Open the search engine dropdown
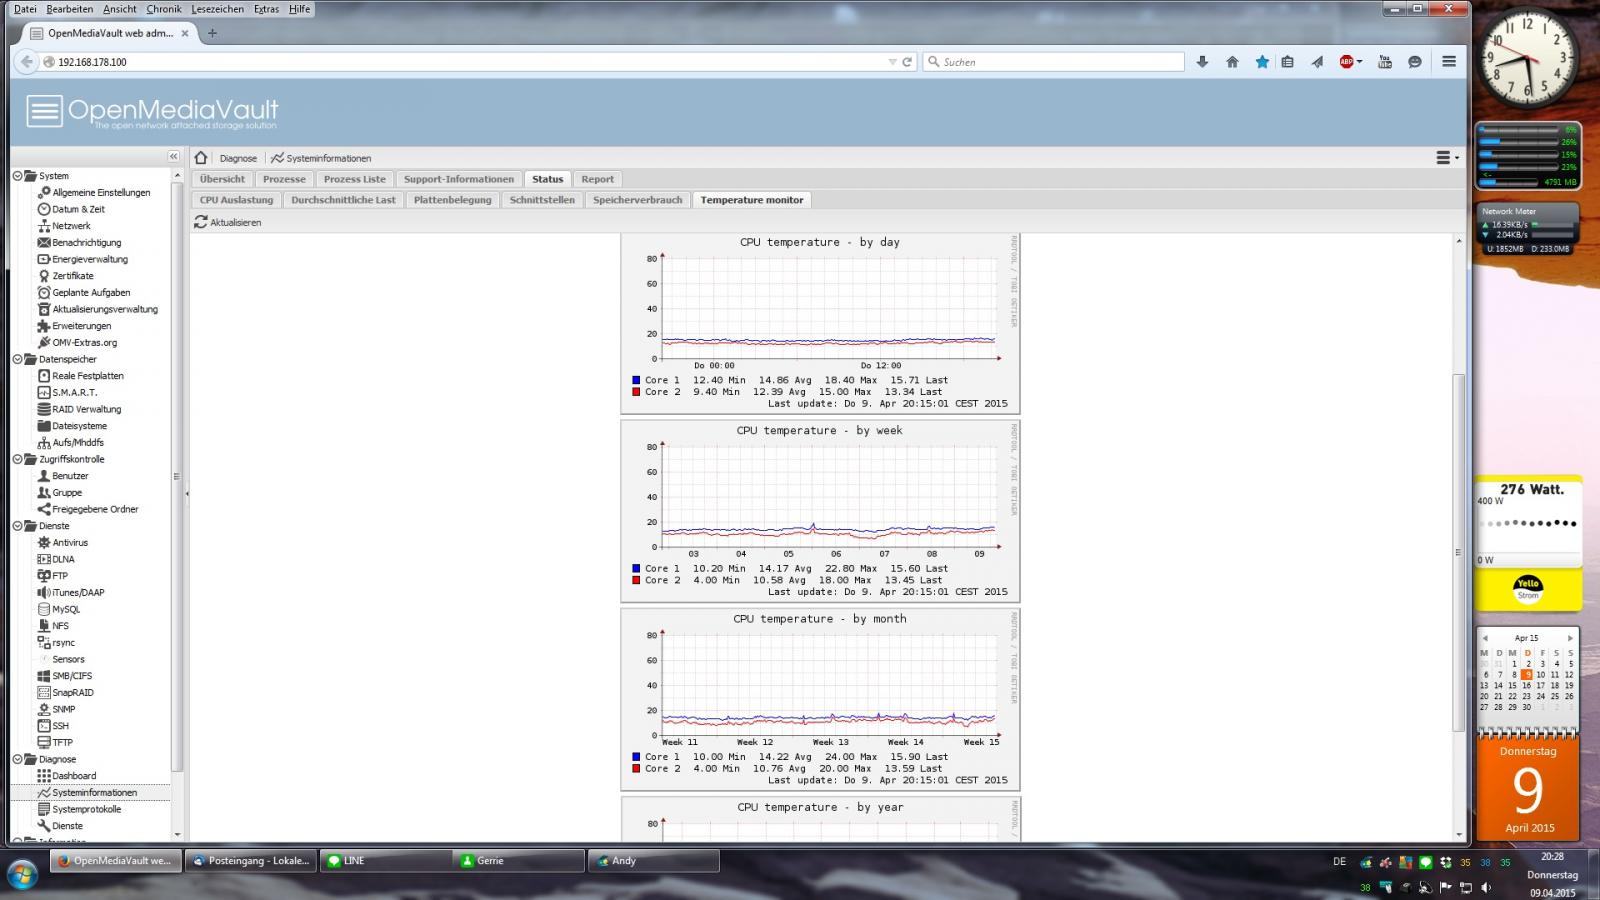Image resolution: width=1600 pixels, height=900 pixels. 934,62
